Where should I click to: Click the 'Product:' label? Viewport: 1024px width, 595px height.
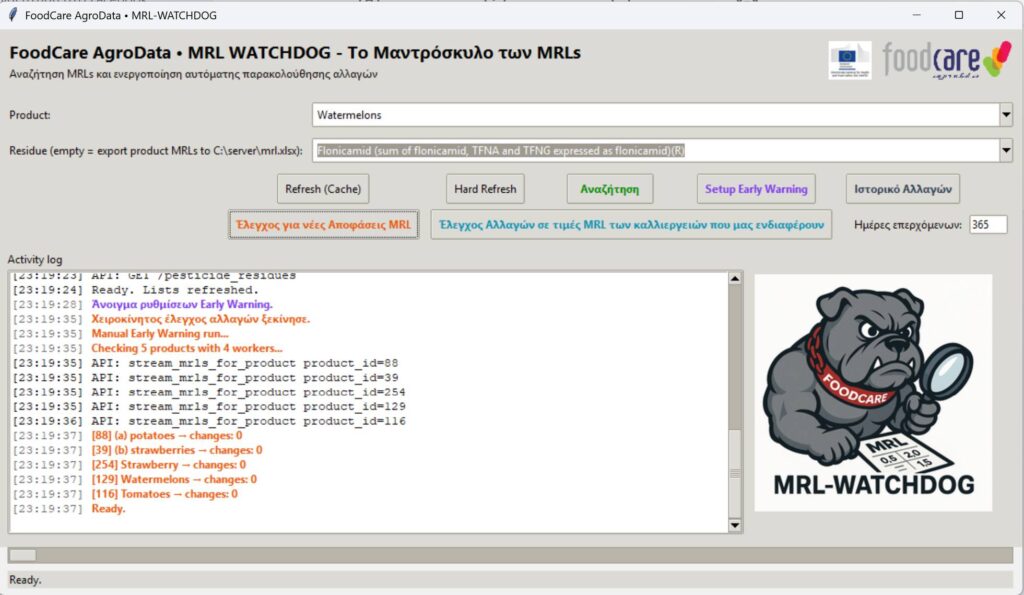(29, 115)
